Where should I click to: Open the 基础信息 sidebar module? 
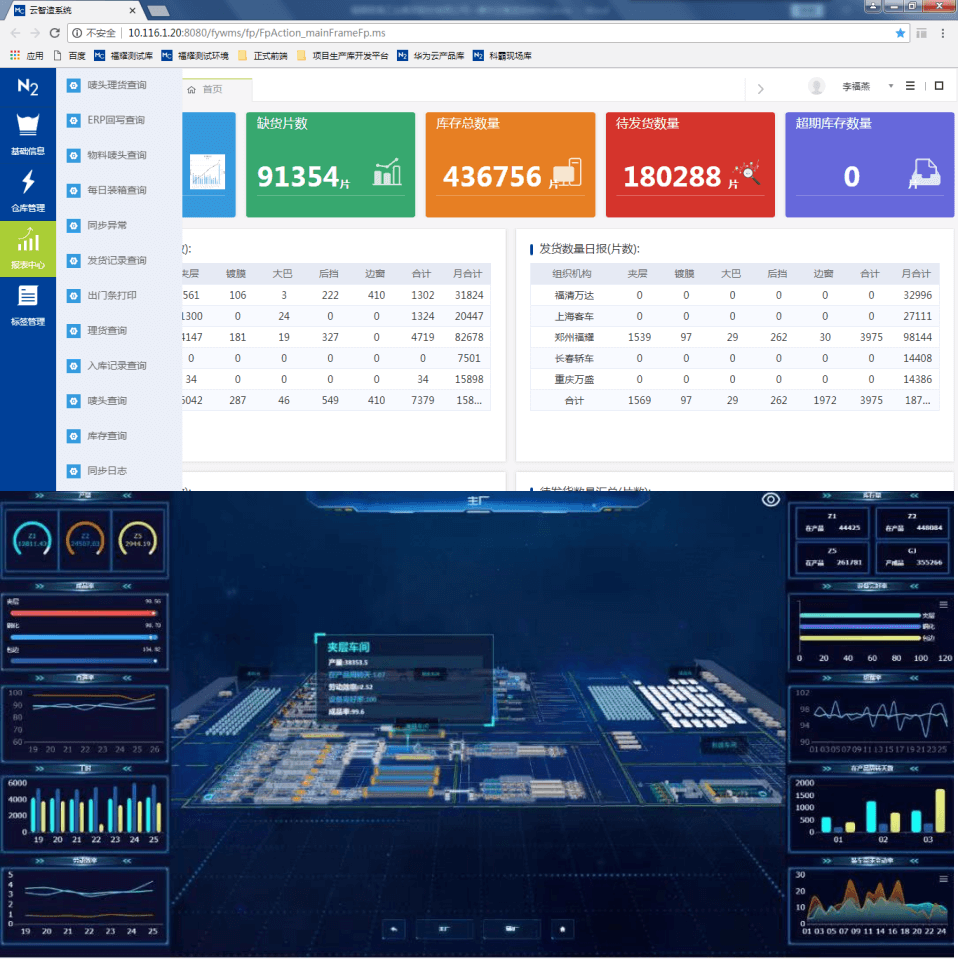[28, 135]
